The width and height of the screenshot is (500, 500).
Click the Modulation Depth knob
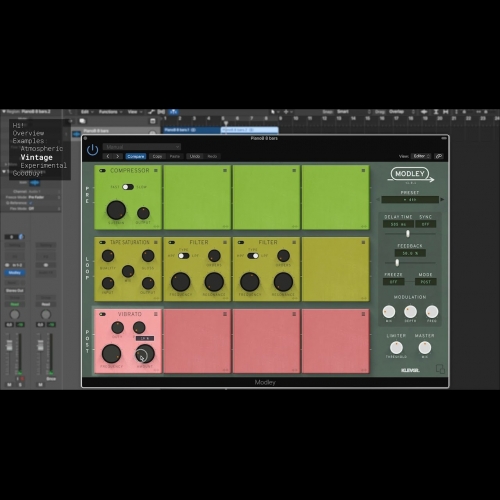click(410, 312)
